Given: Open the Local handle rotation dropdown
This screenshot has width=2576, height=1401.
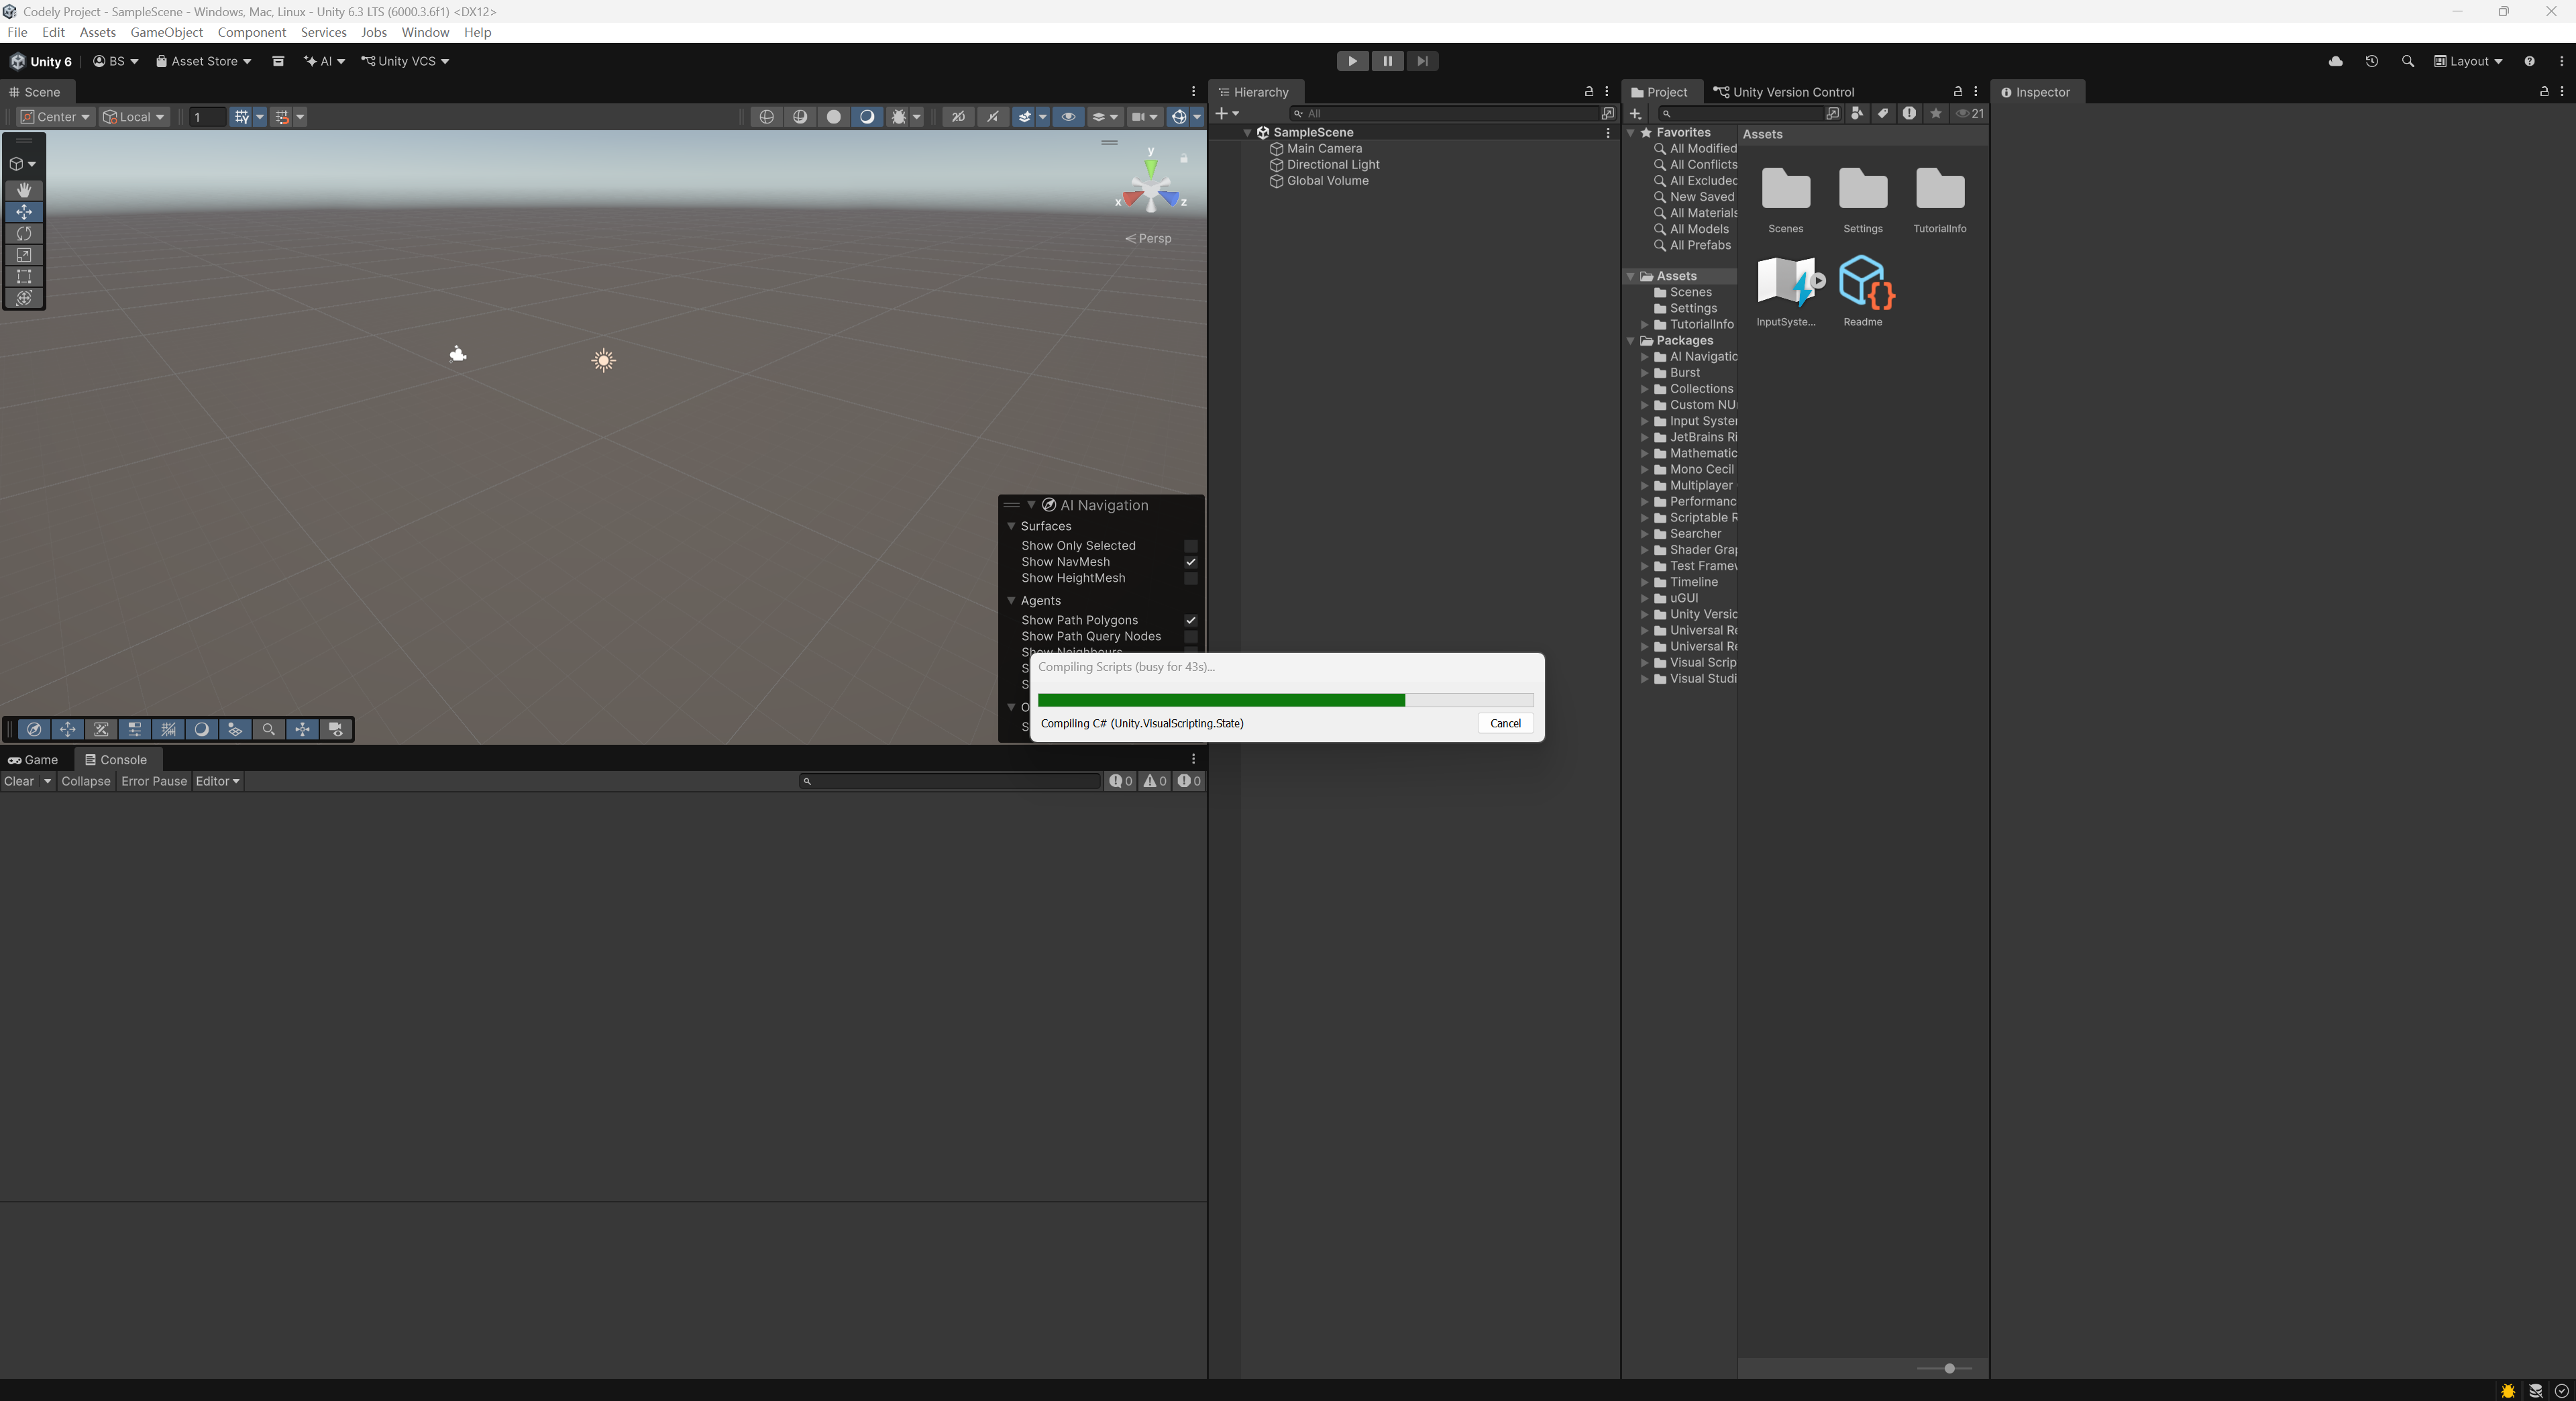Looking at the screenshot, I should [x=135, y=117].
